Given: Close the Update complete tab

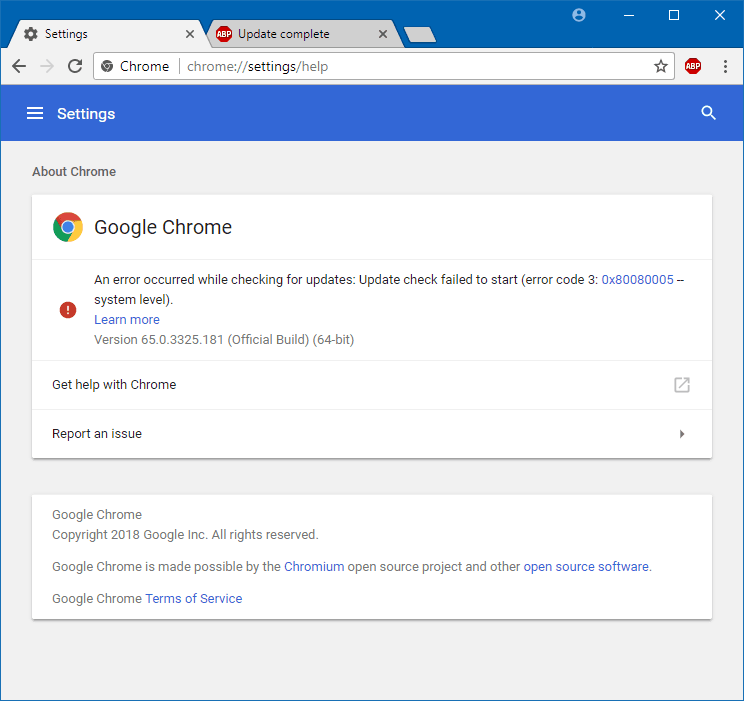Looking at the screenshot, I should (x=383, y=34).
